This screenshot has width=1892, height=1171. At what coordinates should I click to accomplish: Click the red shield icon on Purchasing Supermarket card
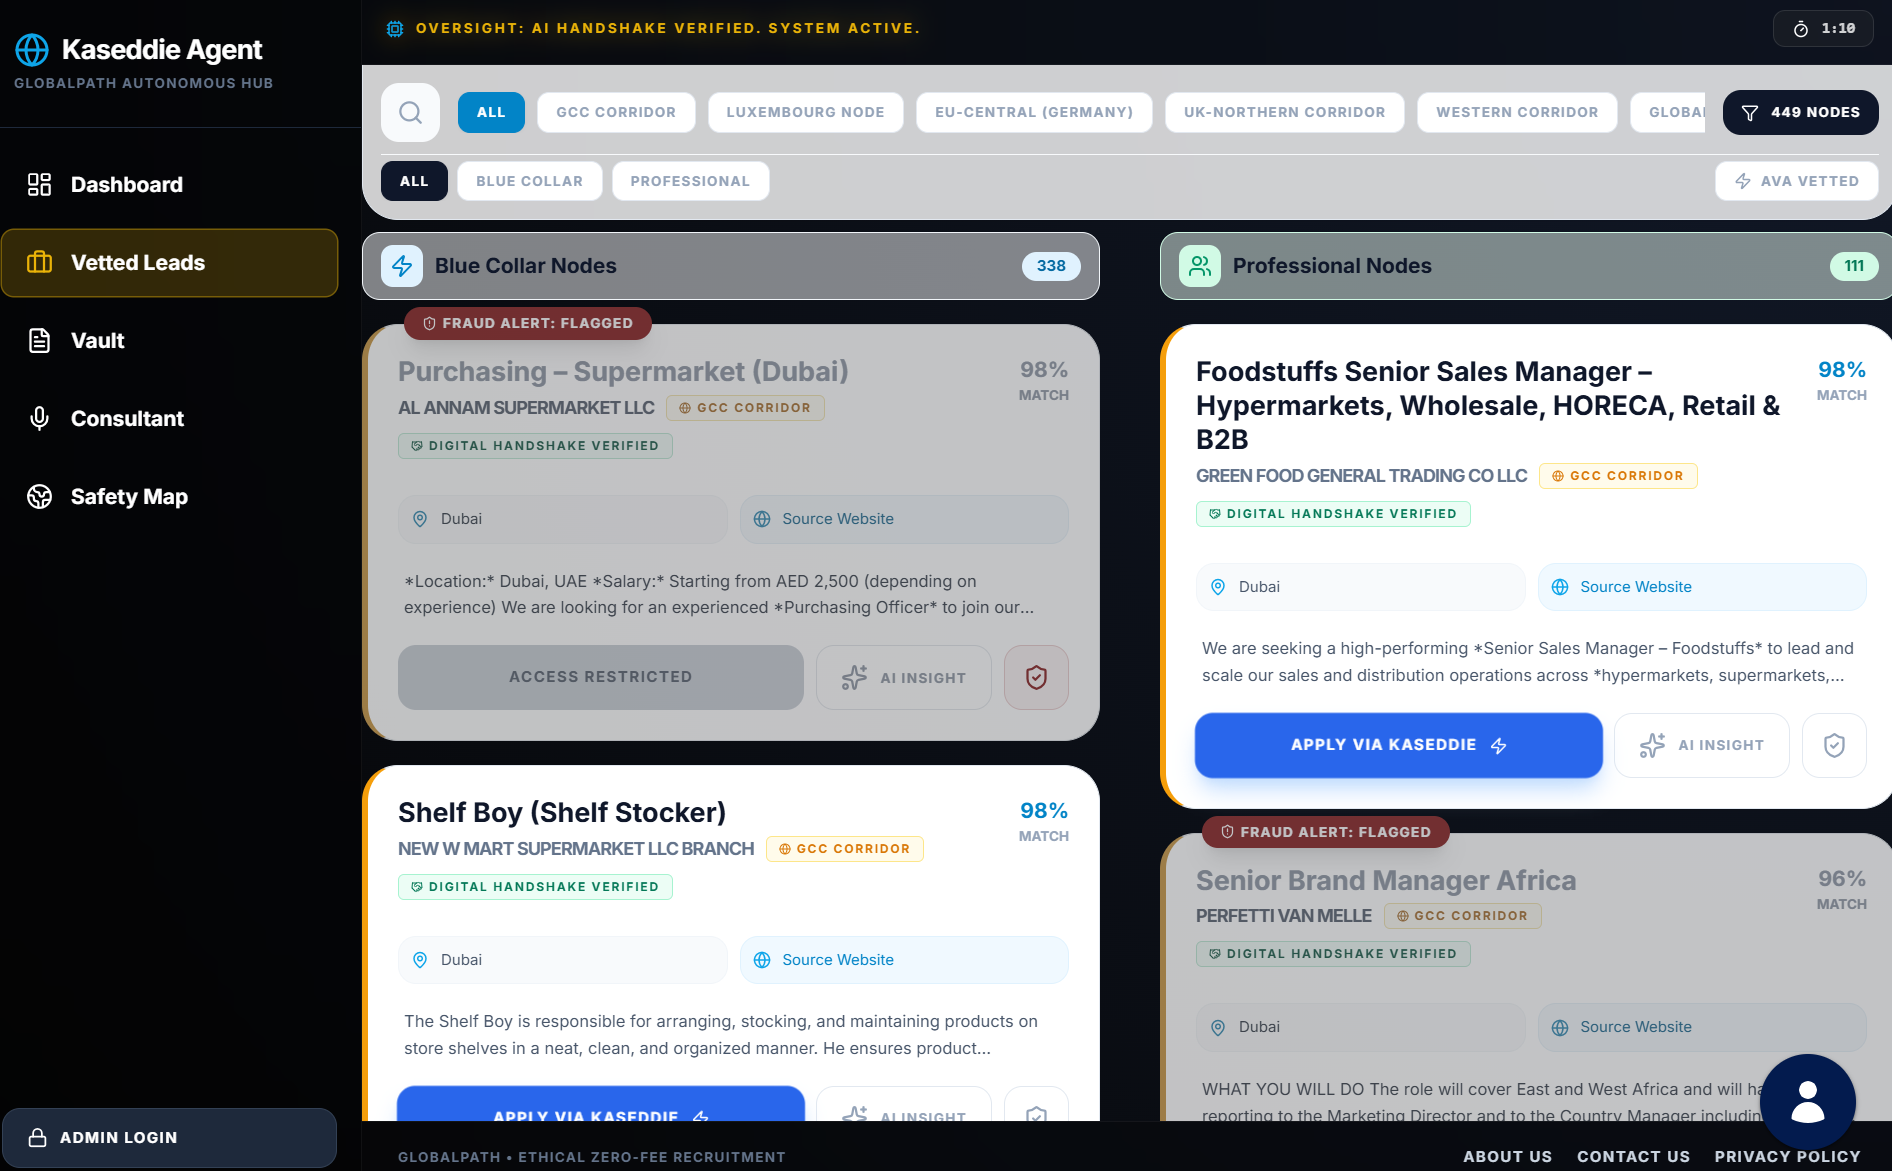click(x=1036, y=677)
